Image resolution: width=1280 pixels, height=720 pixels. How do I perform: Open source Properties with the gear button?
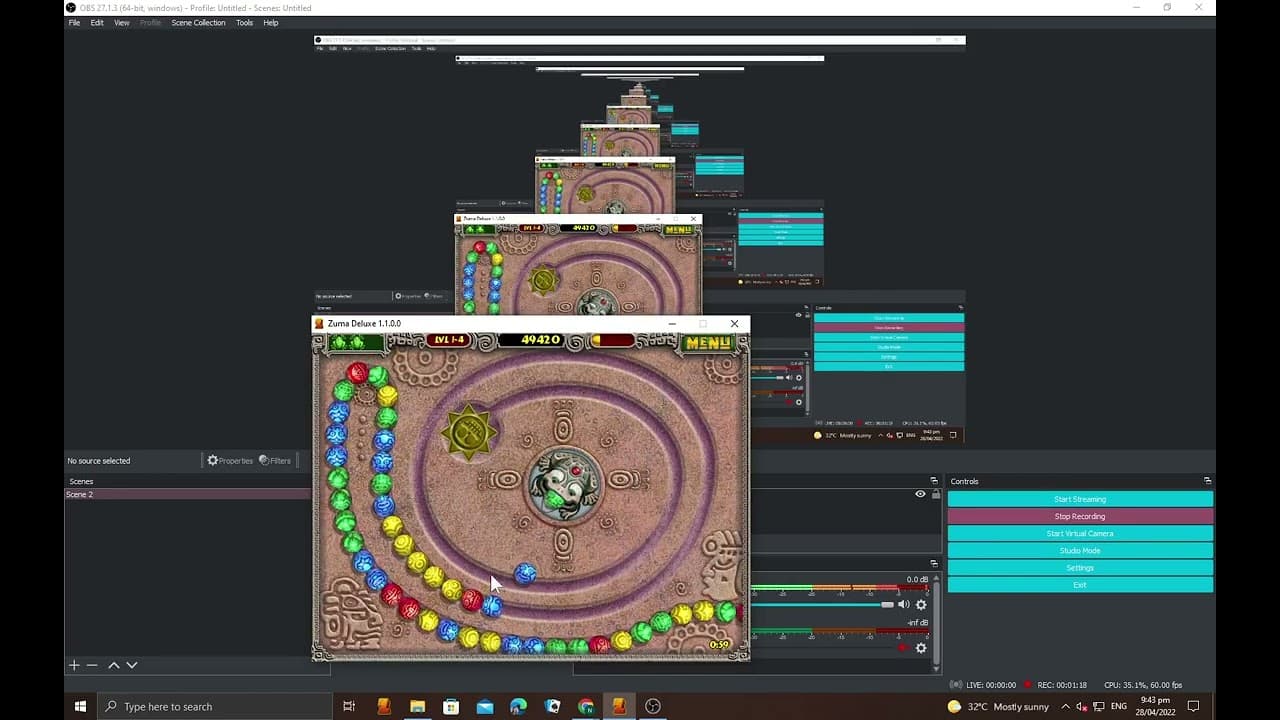[x=230, y=461]
